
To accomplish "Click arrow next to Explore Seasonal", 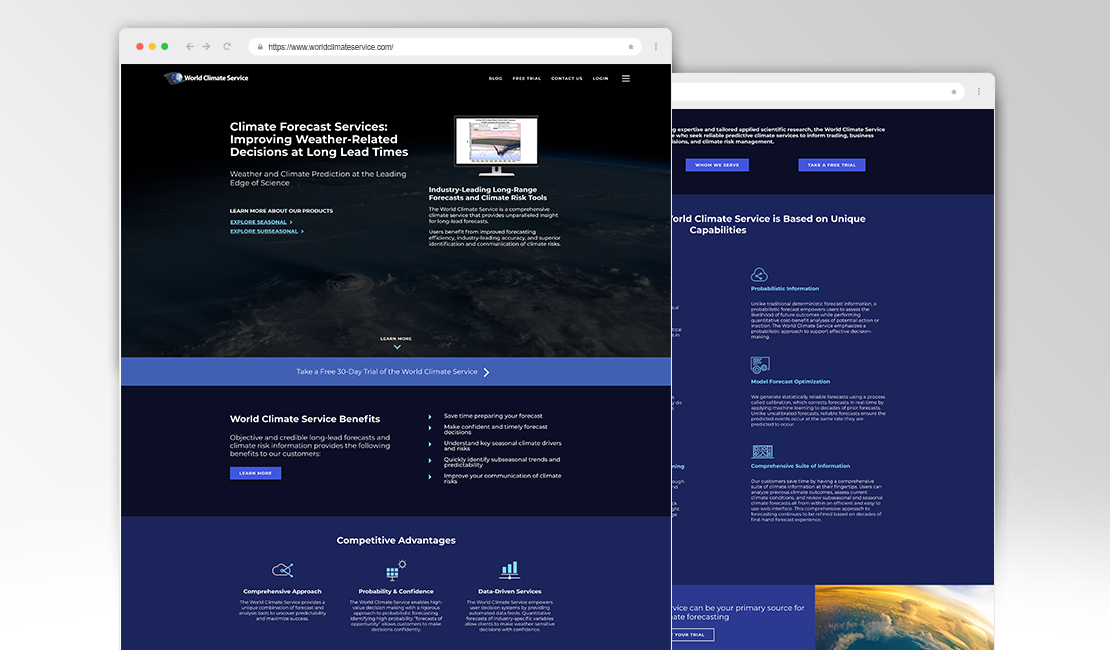I will click(291, 222).
